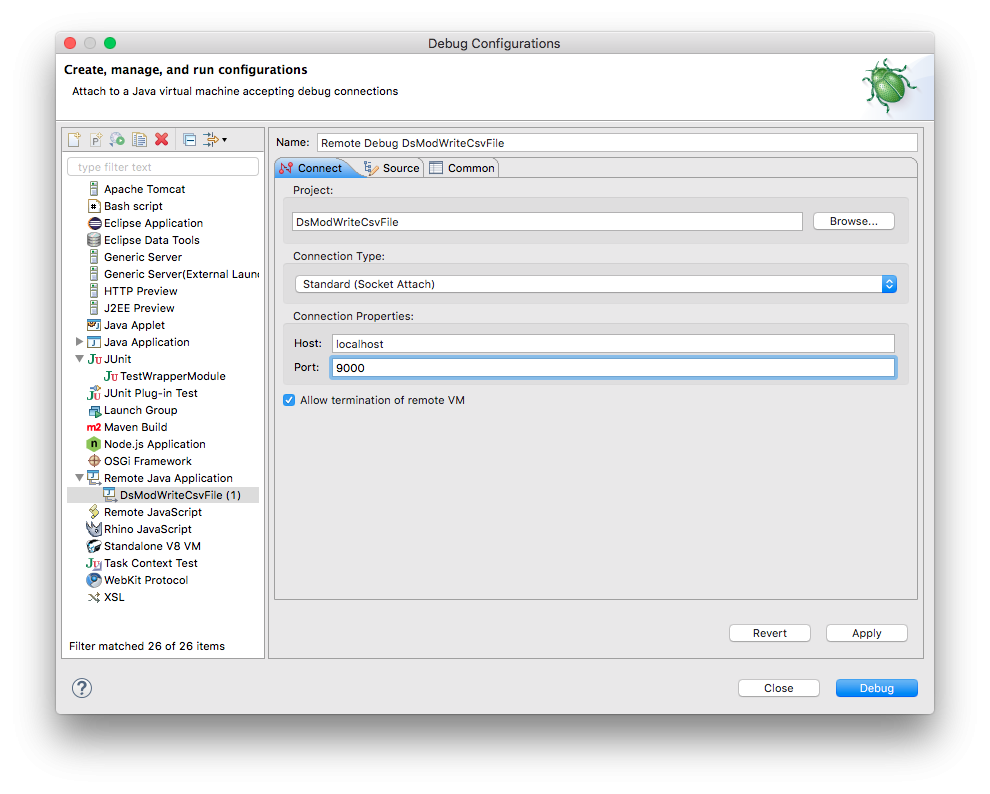Click the Duplicate launch configuration icon
This screenshot has height=794, width=990.
tap(140, 140)
